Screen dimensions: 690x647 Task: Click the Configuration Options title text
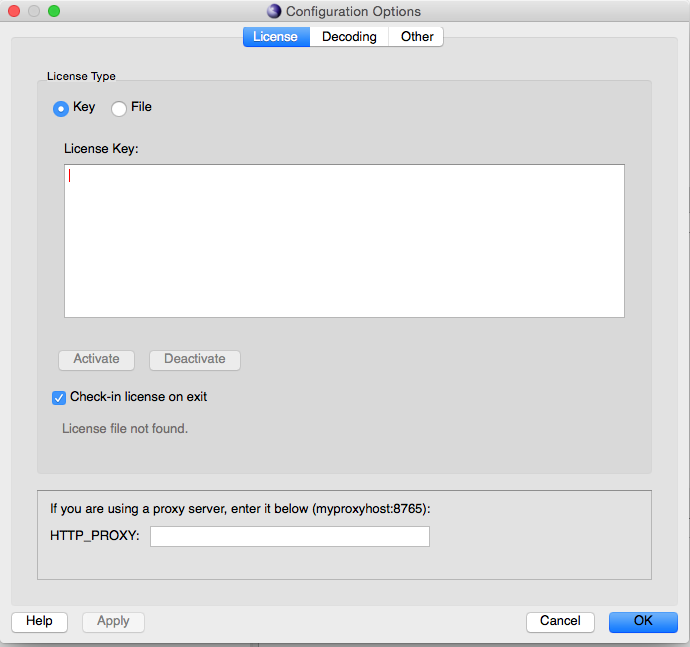click(x=353, y=11)
